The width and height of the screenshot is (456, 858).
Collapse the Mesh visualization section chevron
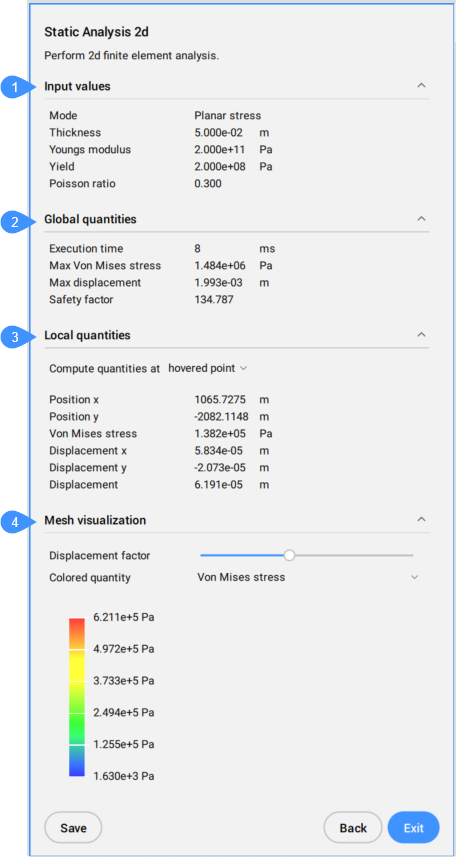coord(421,519)
